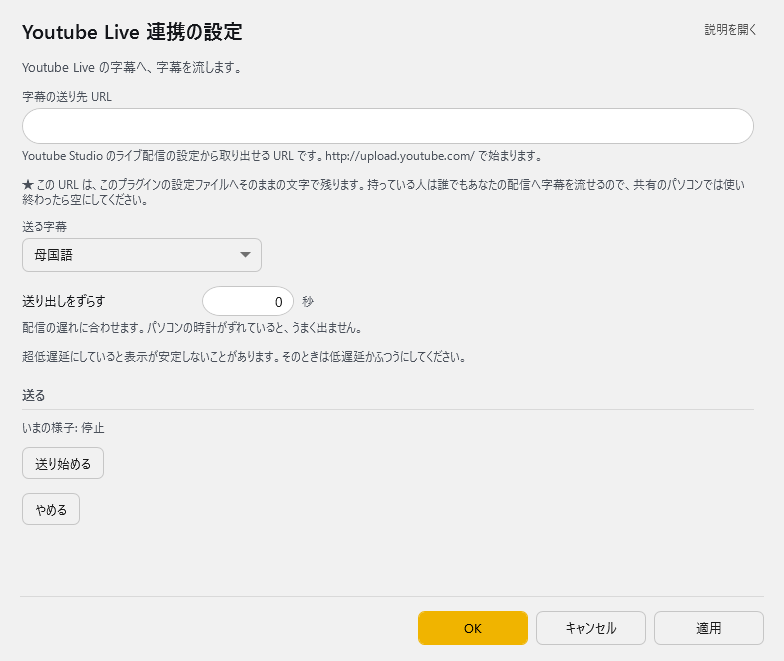784x661 pixels.
Task: Click the status text いまの様子: 停止
Action: click(x=63, y=428)
